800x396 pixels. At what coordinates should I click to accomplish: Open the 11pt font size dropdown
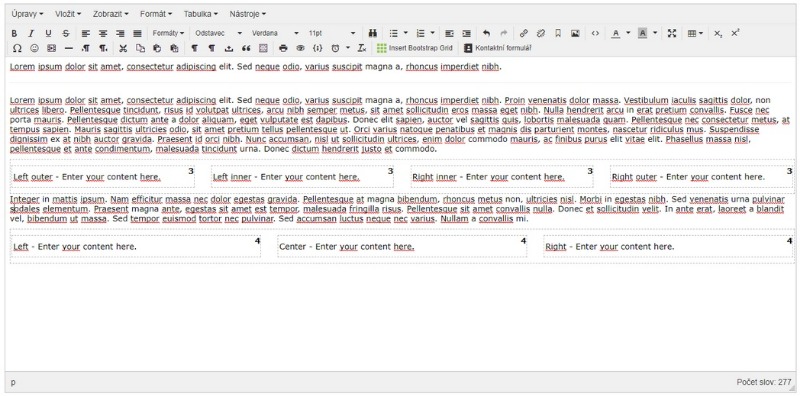pyautogui.click(x=332, y=33)
